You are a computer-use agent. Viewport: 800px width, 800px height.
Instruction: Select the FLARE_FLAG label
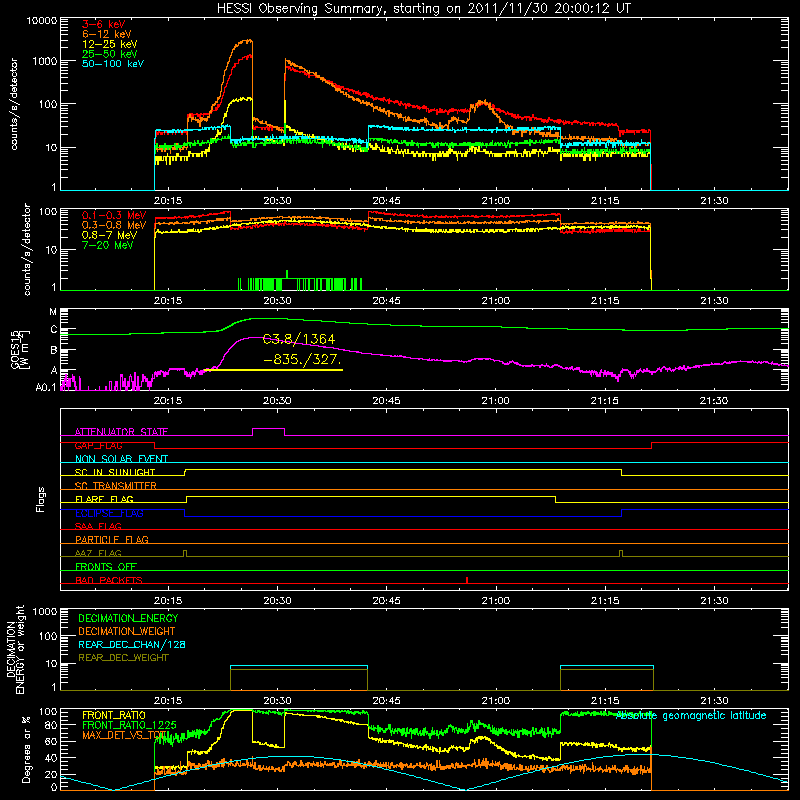tap(104, 499)
